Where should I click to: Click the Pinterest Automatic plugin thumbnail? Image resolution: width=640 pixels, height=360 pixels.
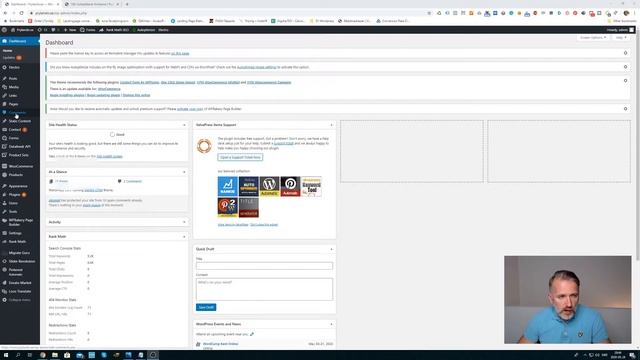290,186
